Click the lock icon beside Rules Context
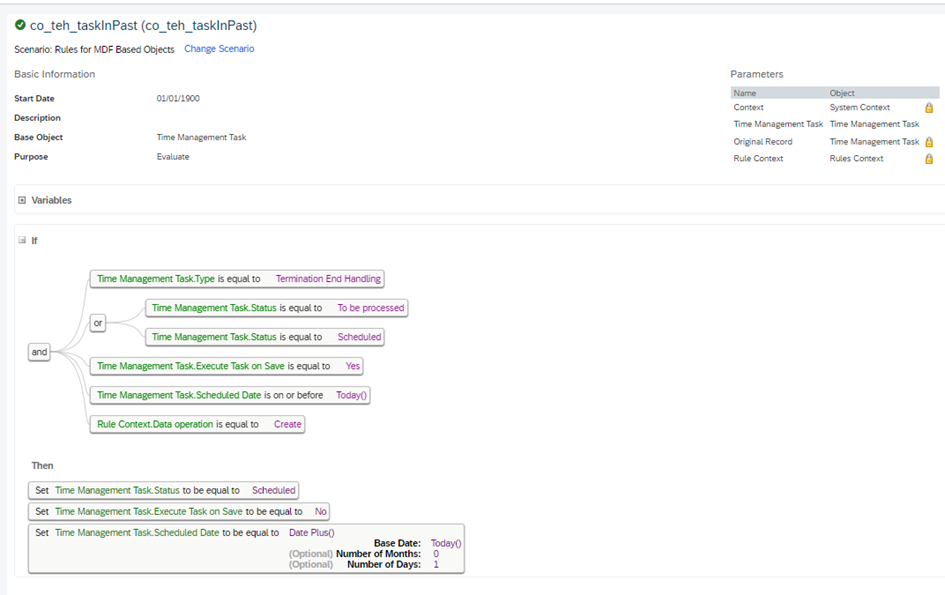The image size is (945, 595). click(x=929, y=159)
